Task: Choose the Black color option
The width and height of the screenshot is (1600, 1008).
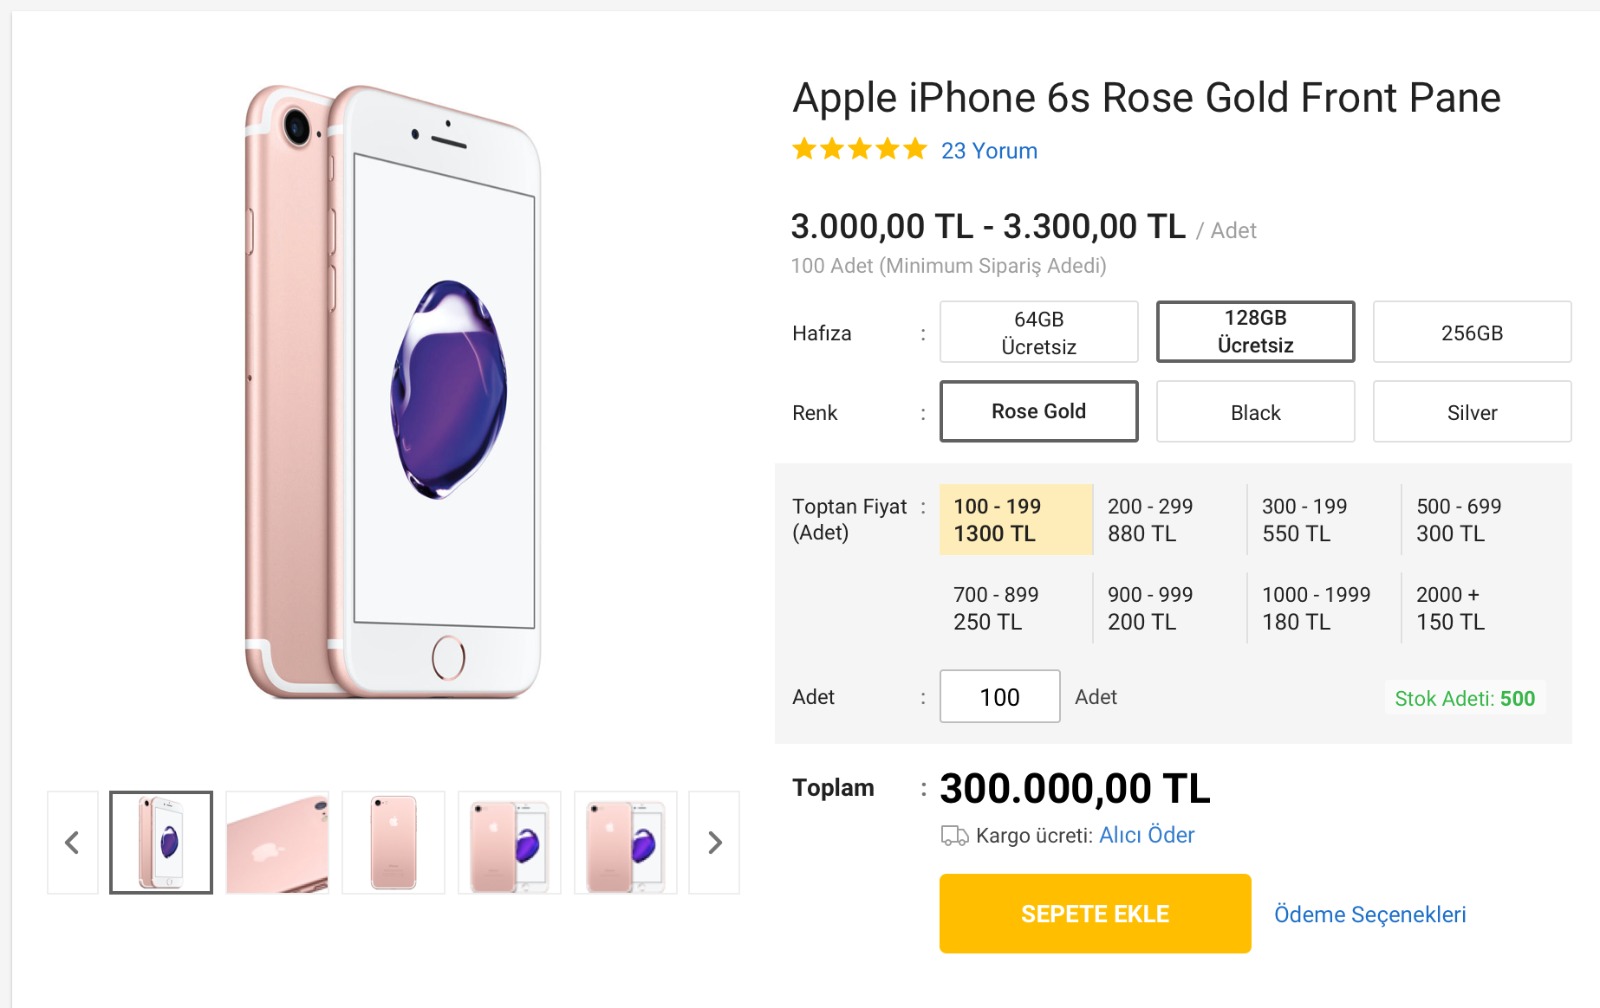Action: point(1256,411)
